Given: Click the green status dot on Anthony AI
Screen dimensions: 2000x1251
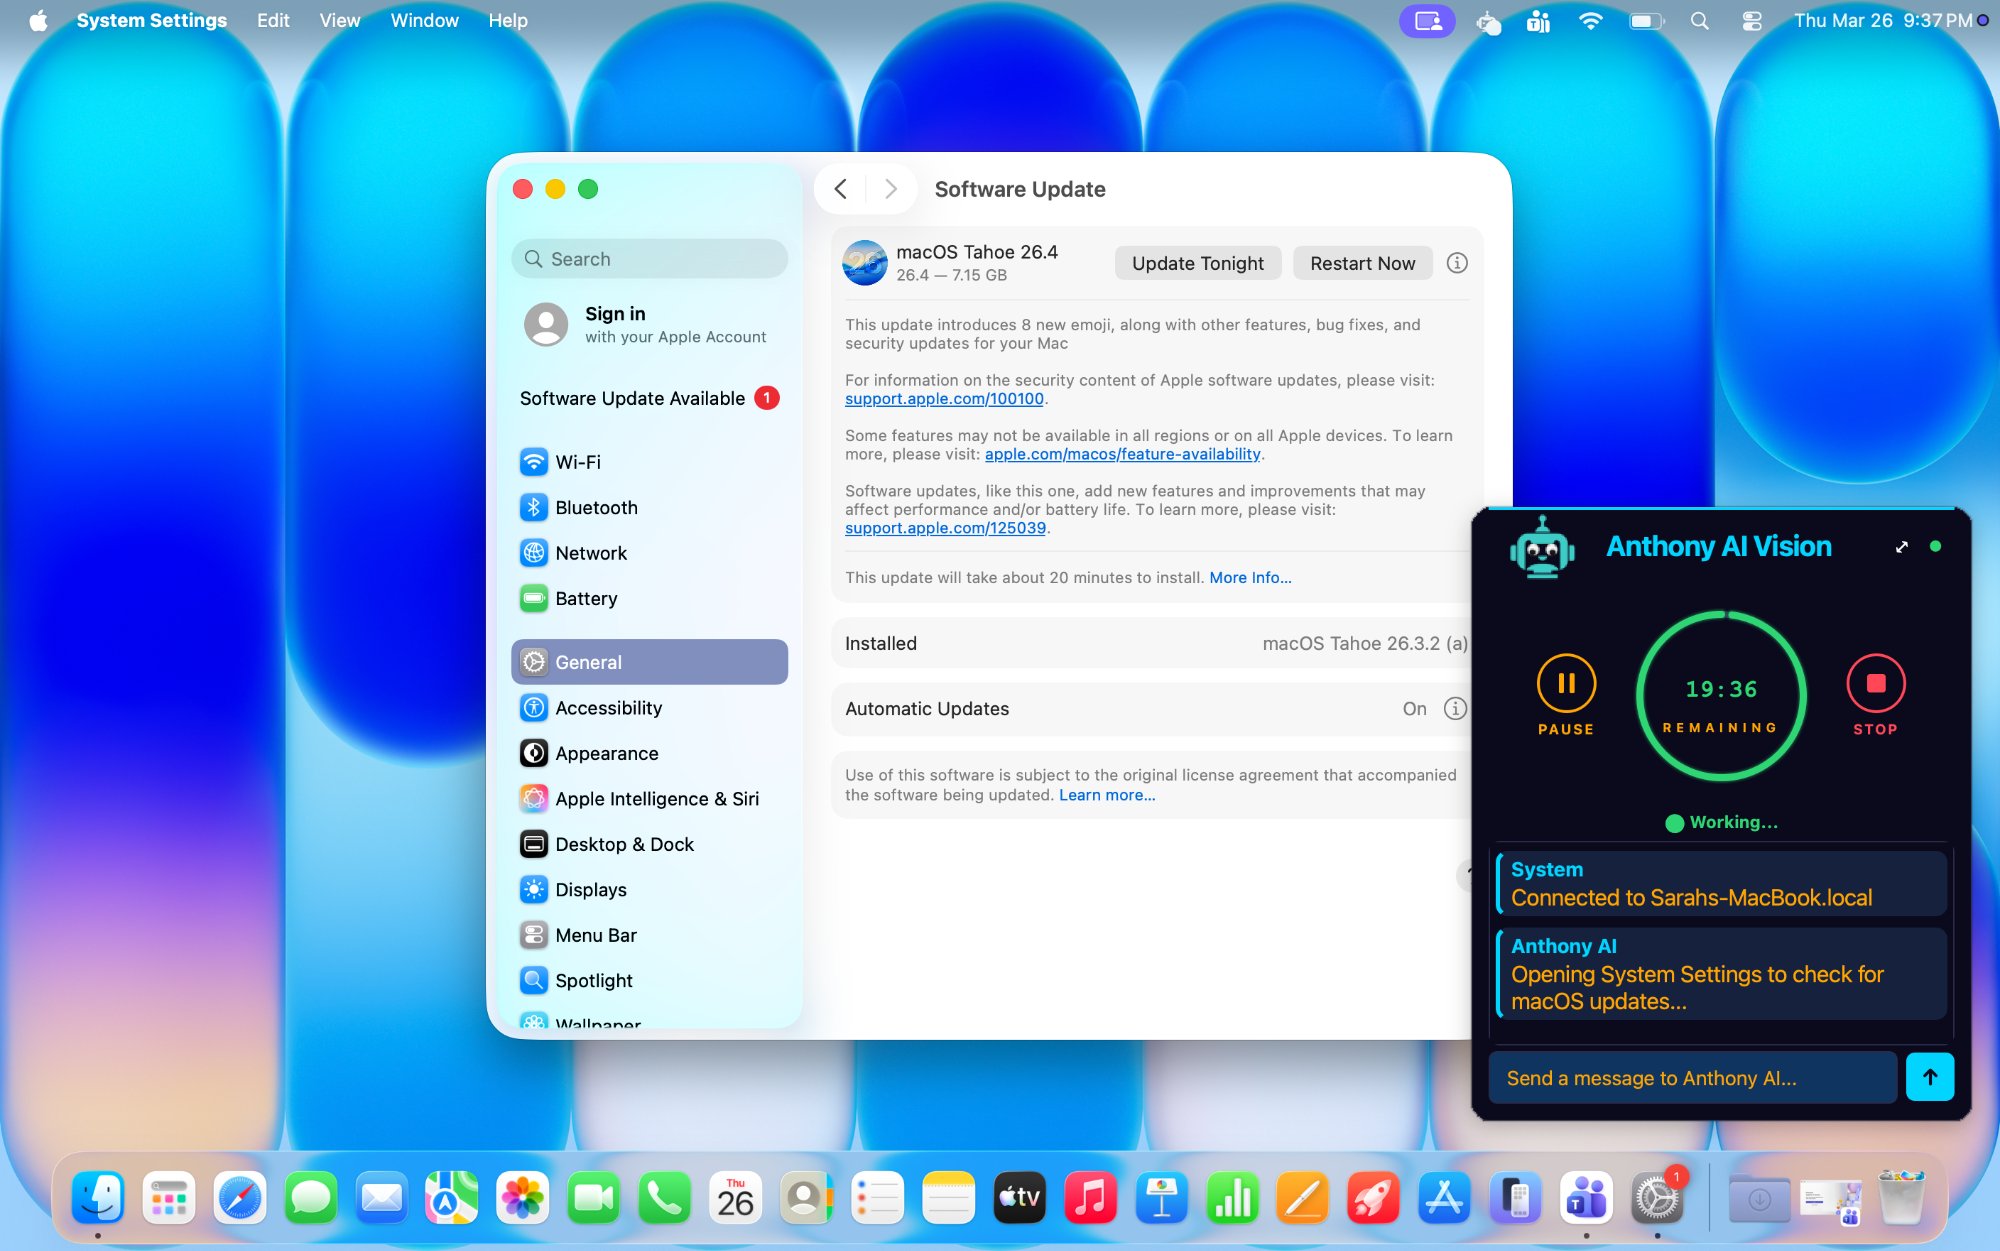Looking at the screenshot, I should [x=1936, y=546].
